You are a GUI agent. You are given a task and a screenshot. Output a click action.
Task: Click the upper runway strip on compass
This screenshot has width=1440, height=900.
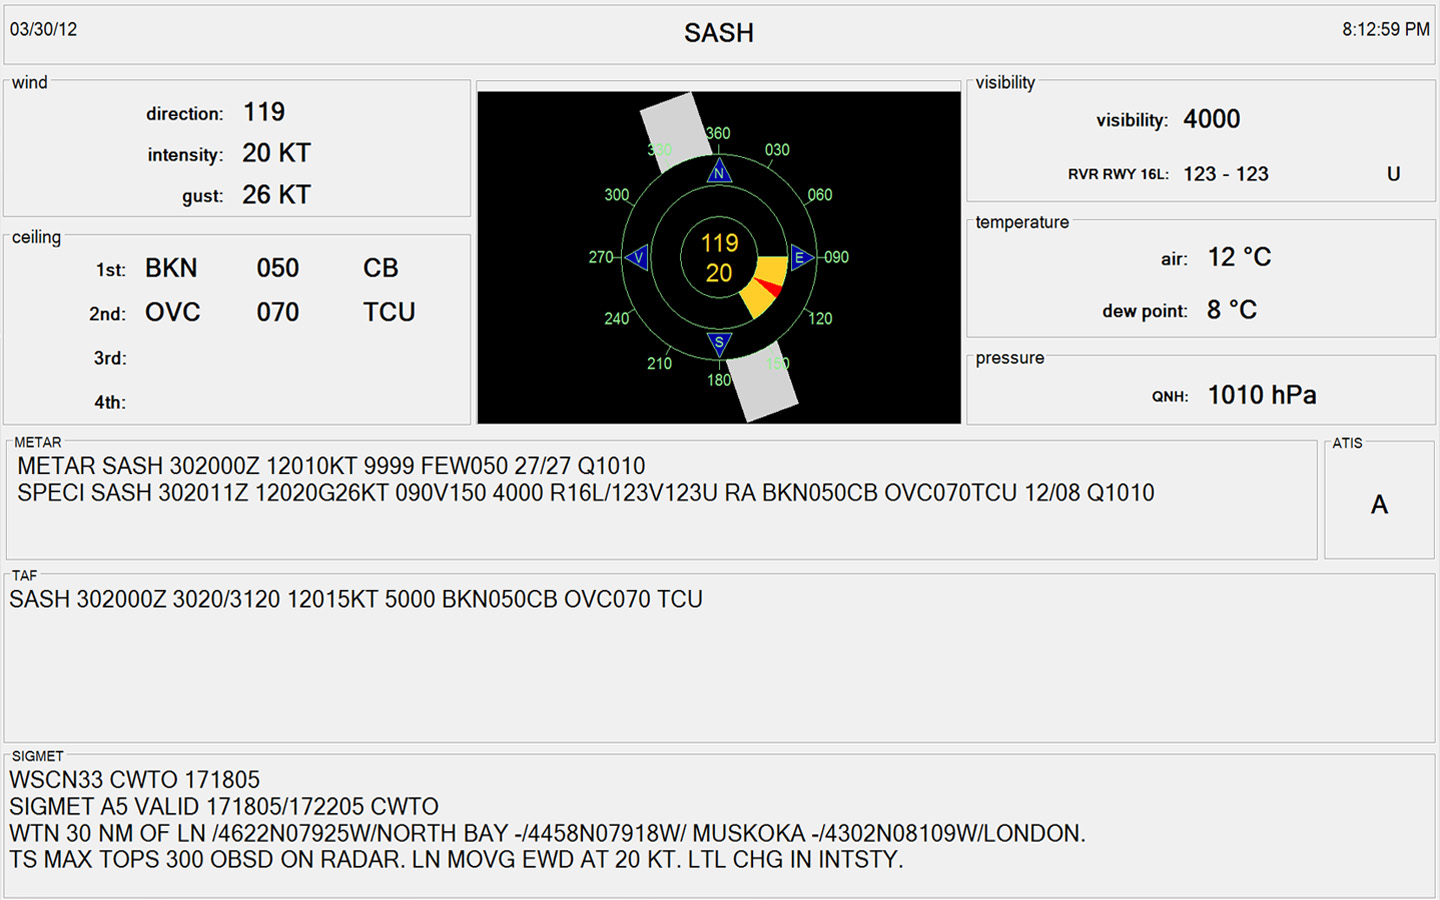tap(675, 131)
